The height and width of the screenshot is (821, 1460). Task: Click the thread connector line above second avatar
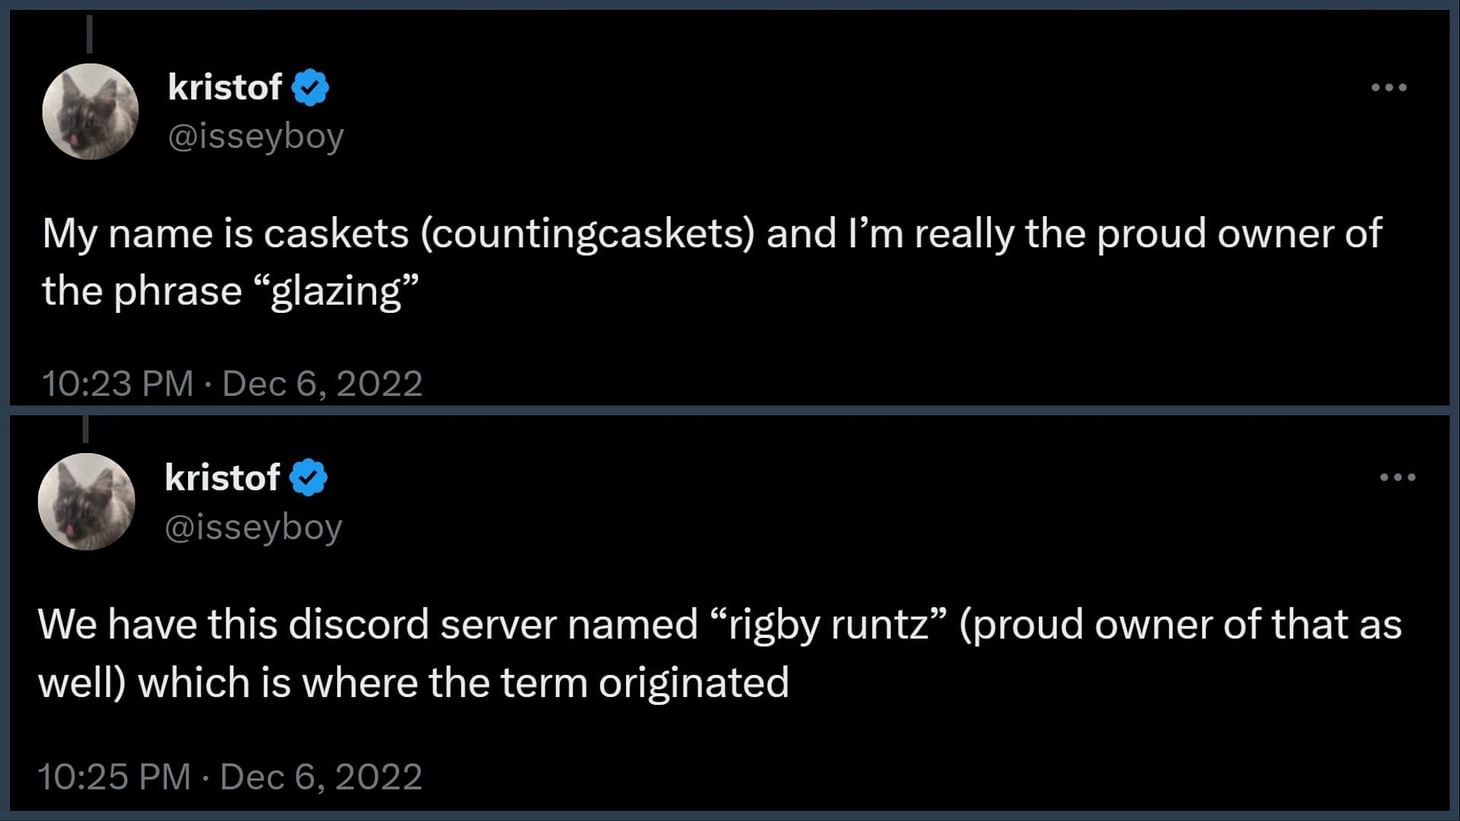tap(85, 428)
